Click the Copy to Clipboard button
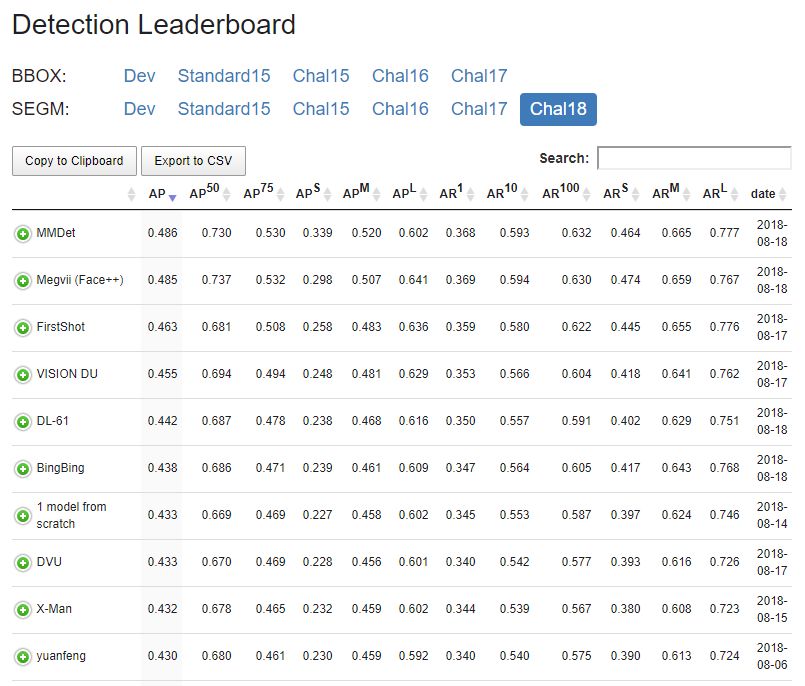 (74, 161)
